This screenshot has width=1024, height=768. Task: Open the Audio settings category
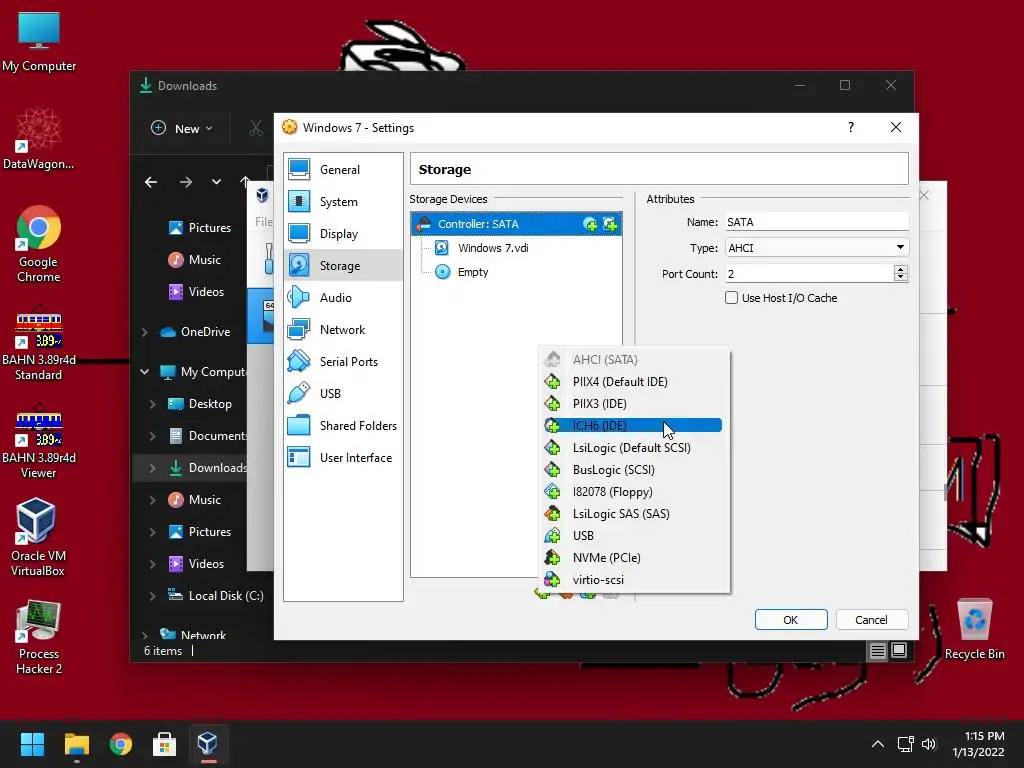click(x=344, y=298)
